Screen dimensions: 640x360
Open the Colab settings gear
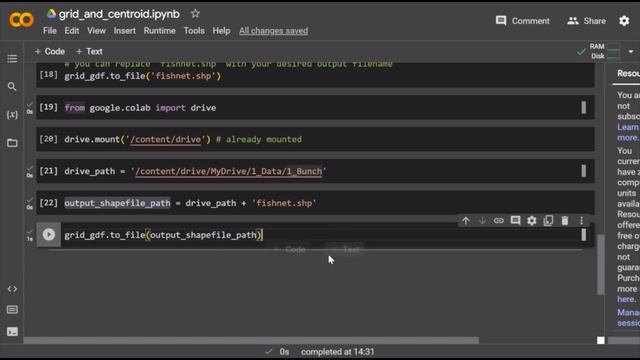624,21
